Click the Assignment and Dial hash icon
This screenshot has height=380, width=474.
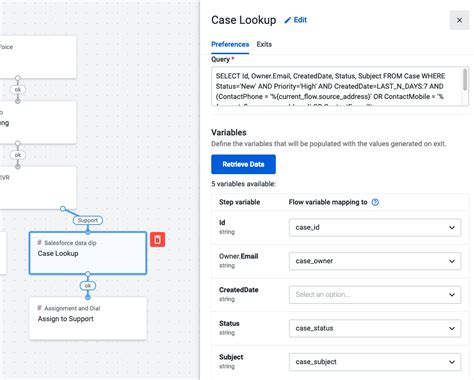[x=39, y=308]
